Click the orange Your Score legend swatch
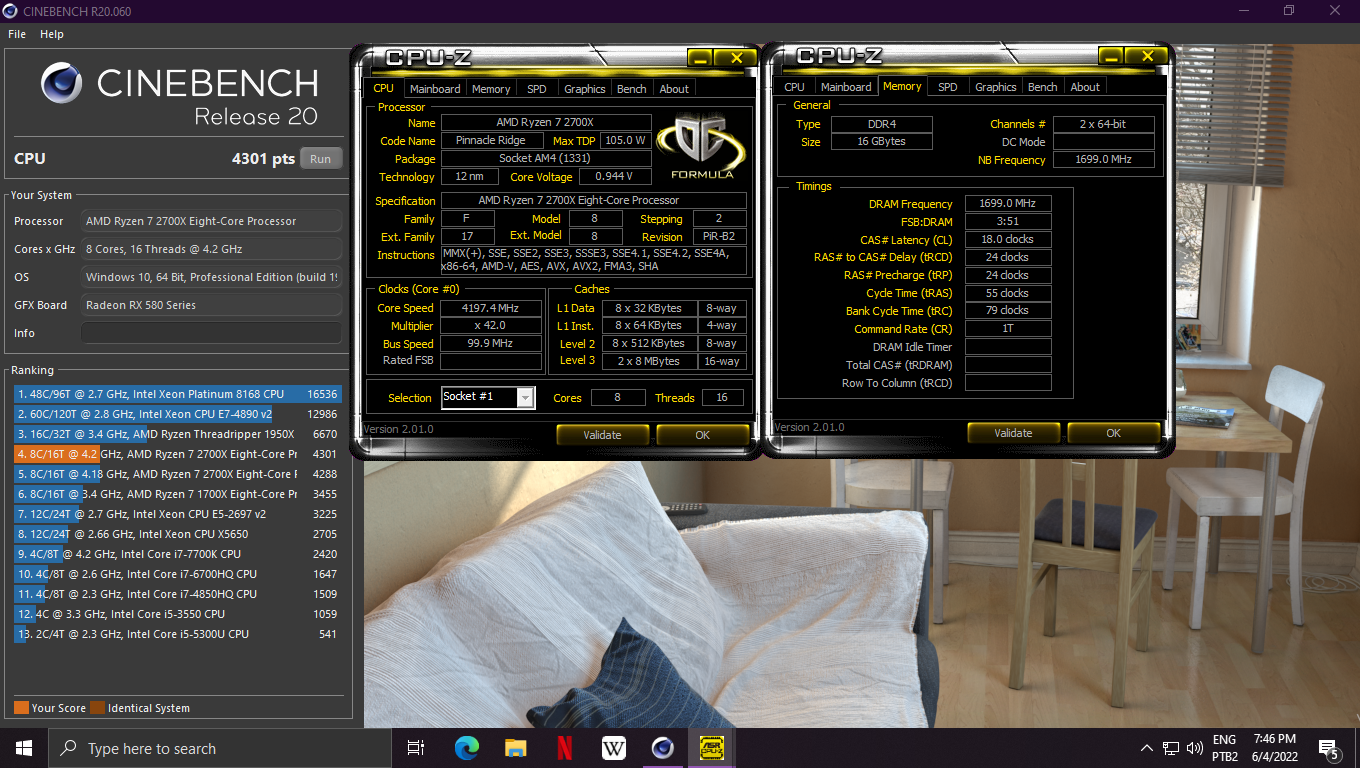Viewport: 1360px width, 768px height. [x=21, y=708]
